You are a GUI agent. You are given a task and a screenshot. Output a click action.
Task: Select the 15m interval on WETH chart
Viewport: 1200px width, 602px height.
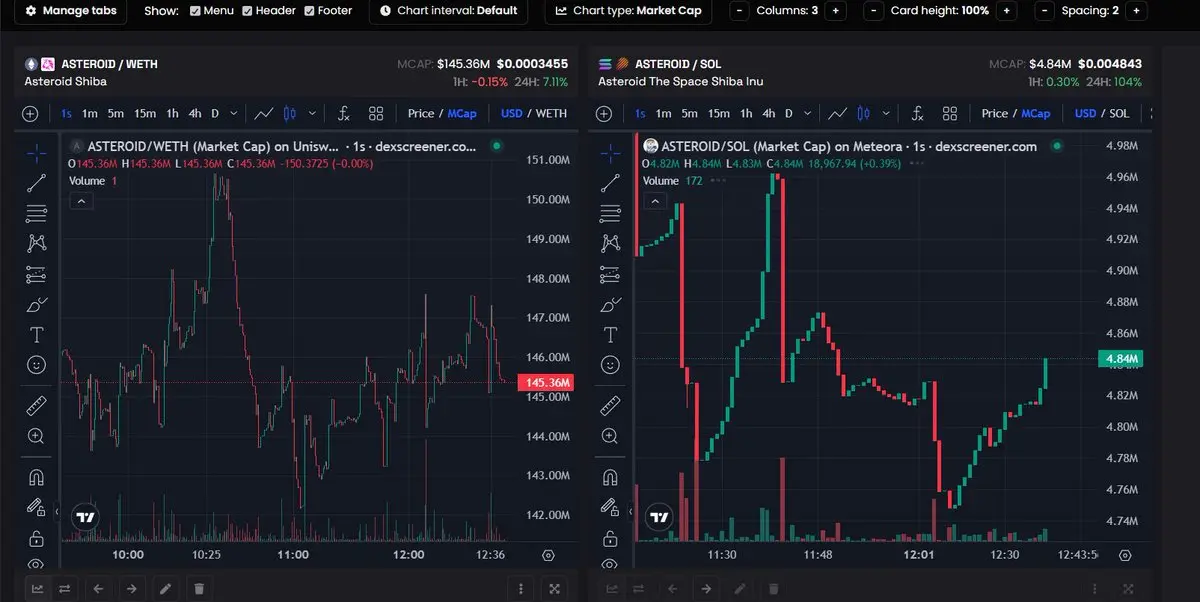145,114
